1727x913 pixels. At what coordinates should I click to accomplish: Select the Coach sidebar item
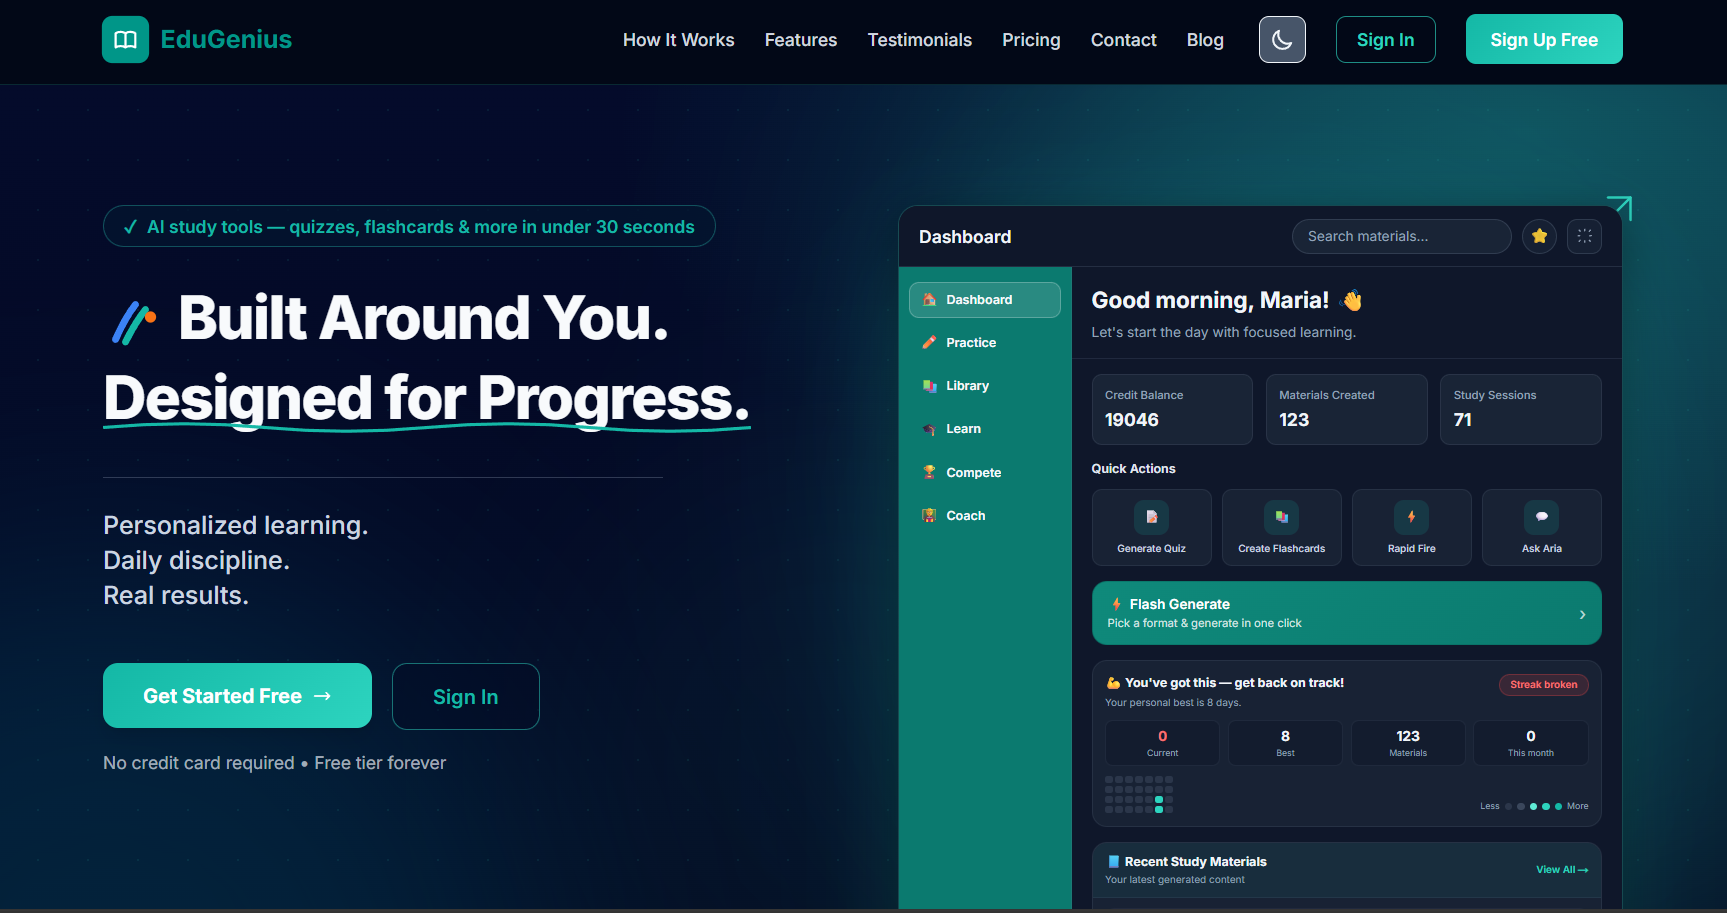point(984,516)
